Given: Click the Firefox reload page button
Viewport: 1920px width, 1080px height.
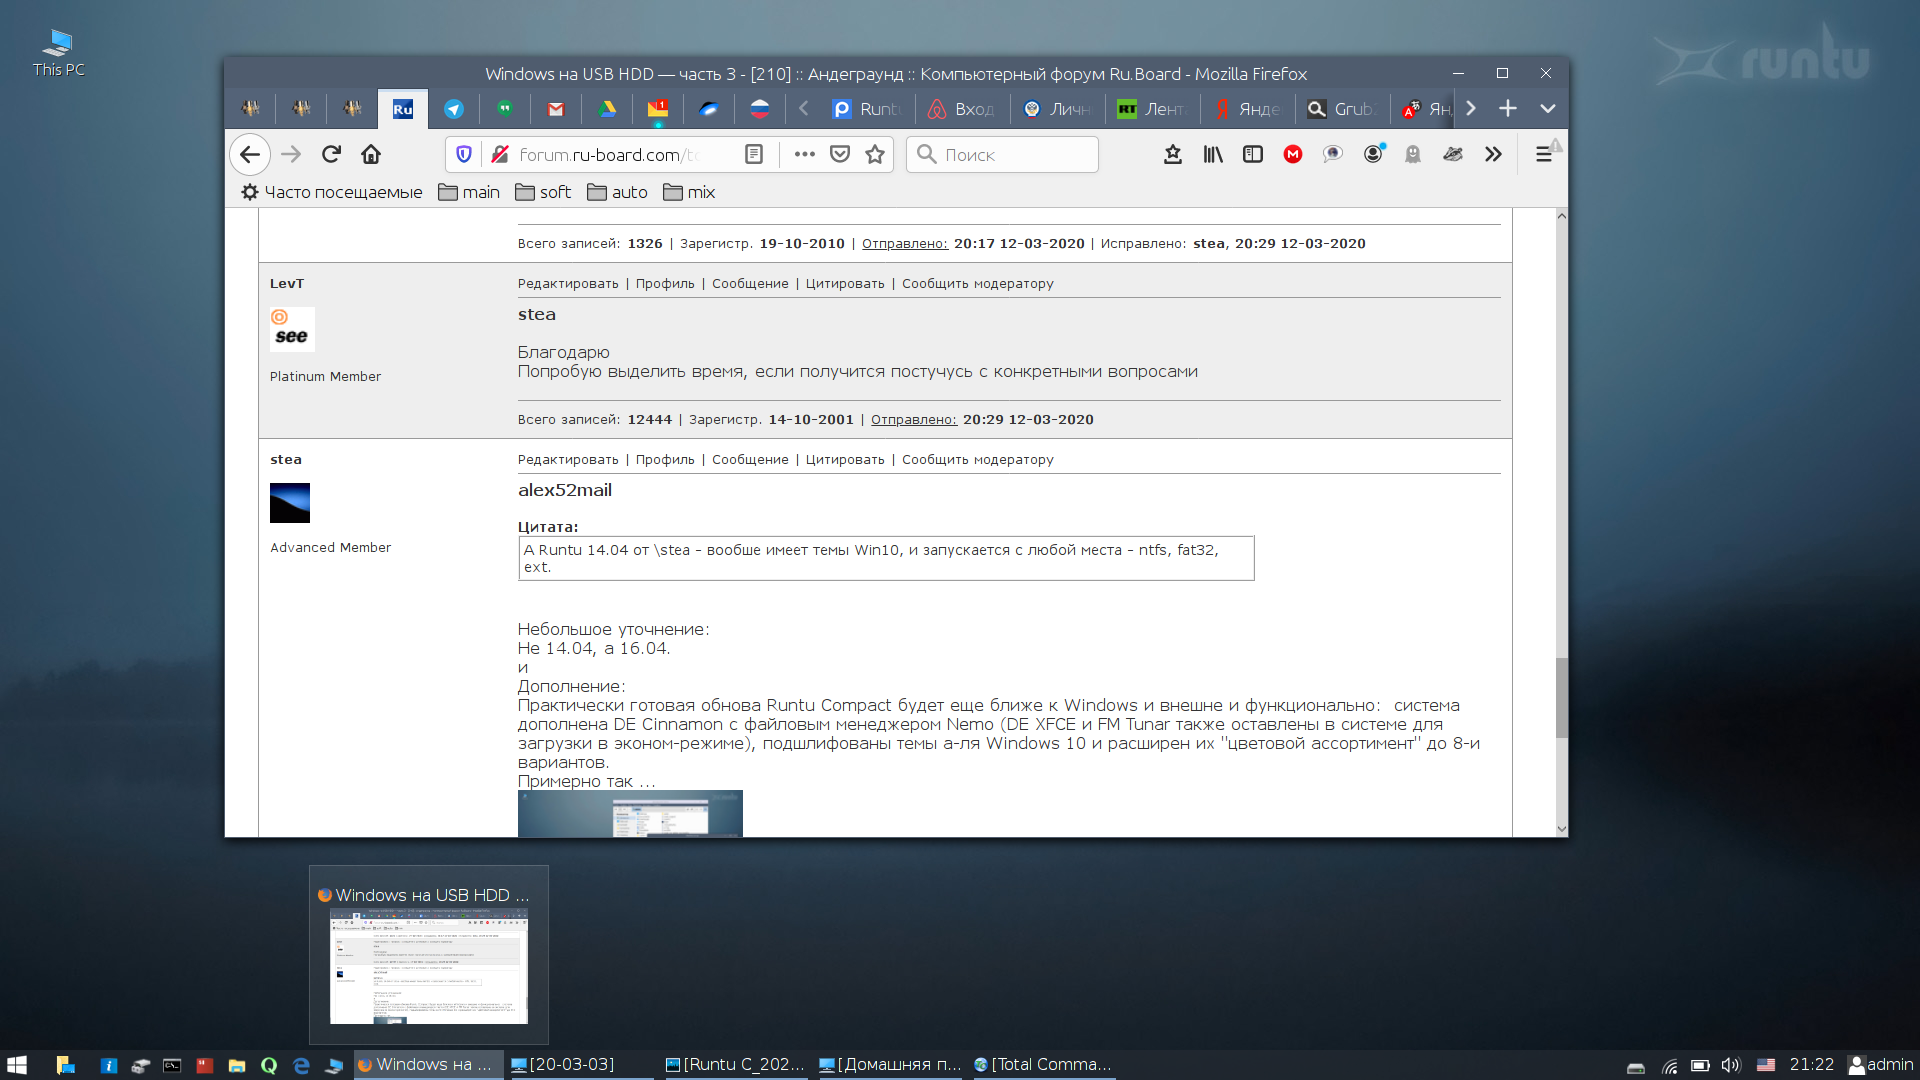Looking at the screenshot, I should 331,154.
